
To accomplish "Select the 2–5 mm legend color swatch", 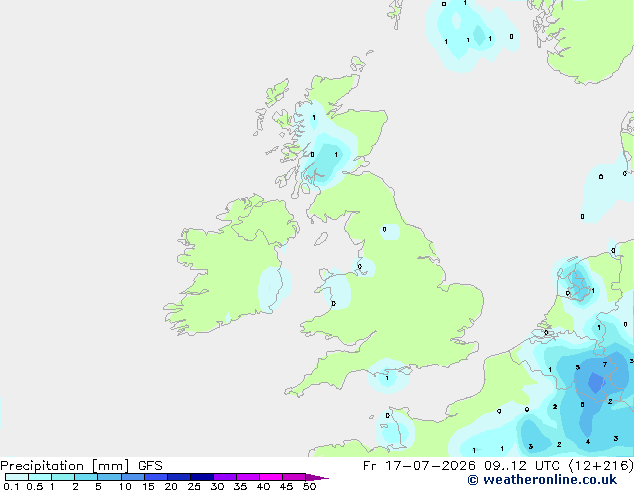I will pyautogui.click(x=86, y=477).
